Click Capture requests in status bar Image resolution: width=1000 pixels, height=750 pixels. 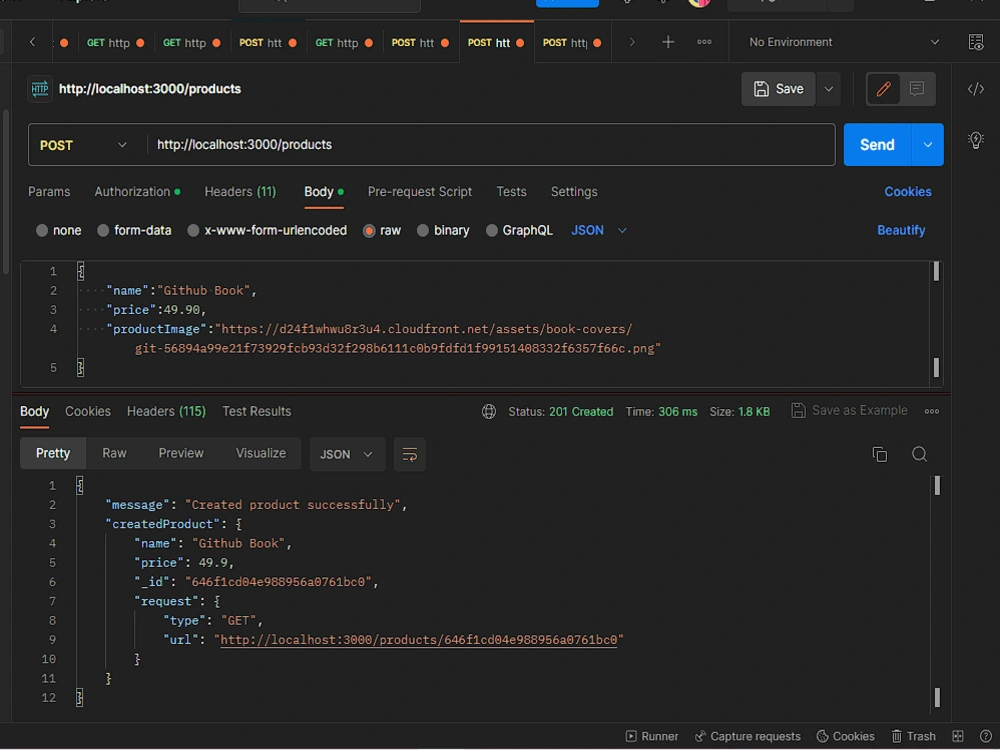747,736
